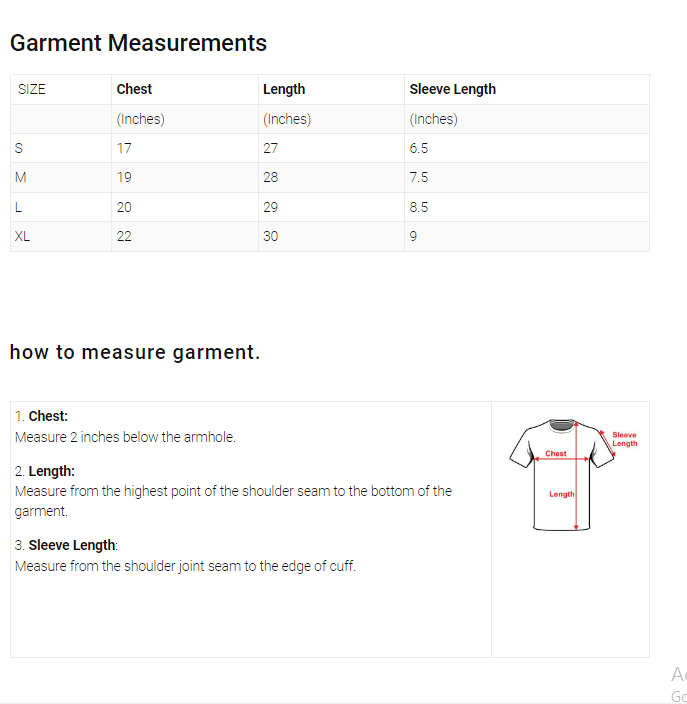Click the Chest column header in table
This screenshot has height=704, width=687.
pyautogui.click(x=134, y=89)
